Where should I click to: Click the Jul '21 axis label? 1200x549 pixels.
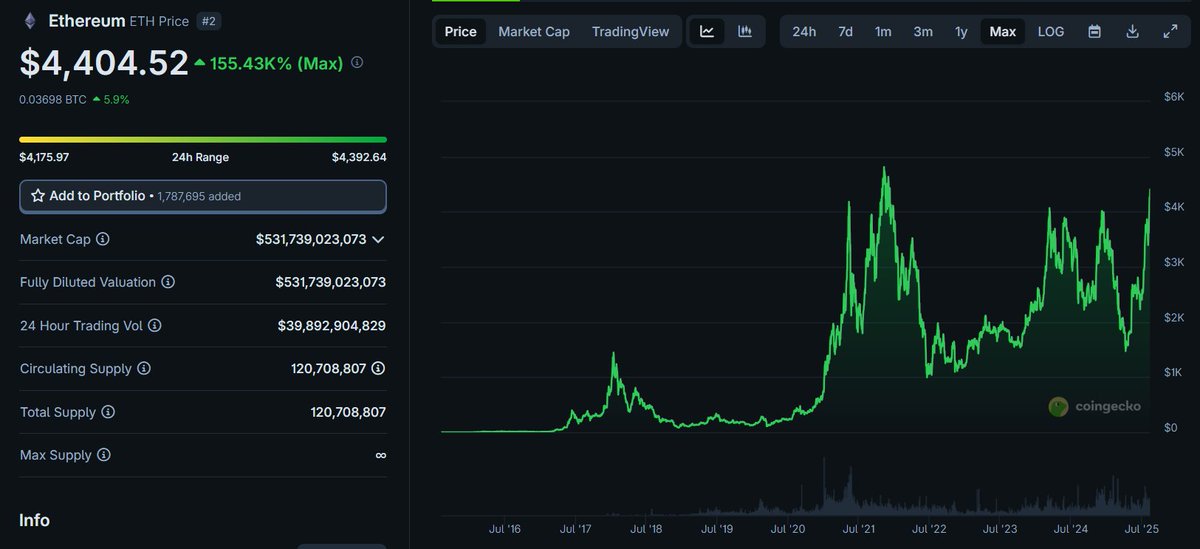point(861,528)
